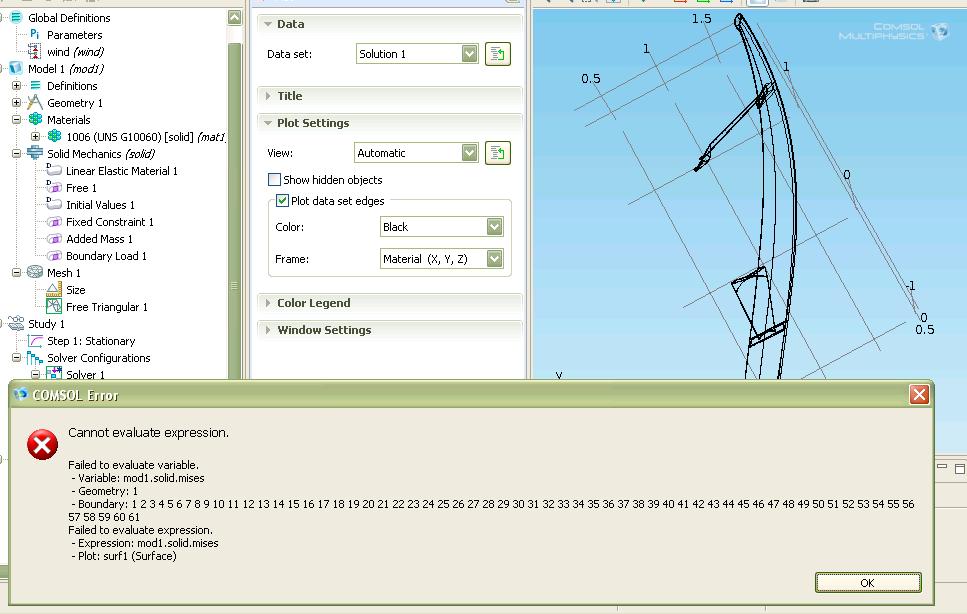Click the Free Triangular 1 mesh icon
The image size is (967, 614).
[x=54, y=307]
